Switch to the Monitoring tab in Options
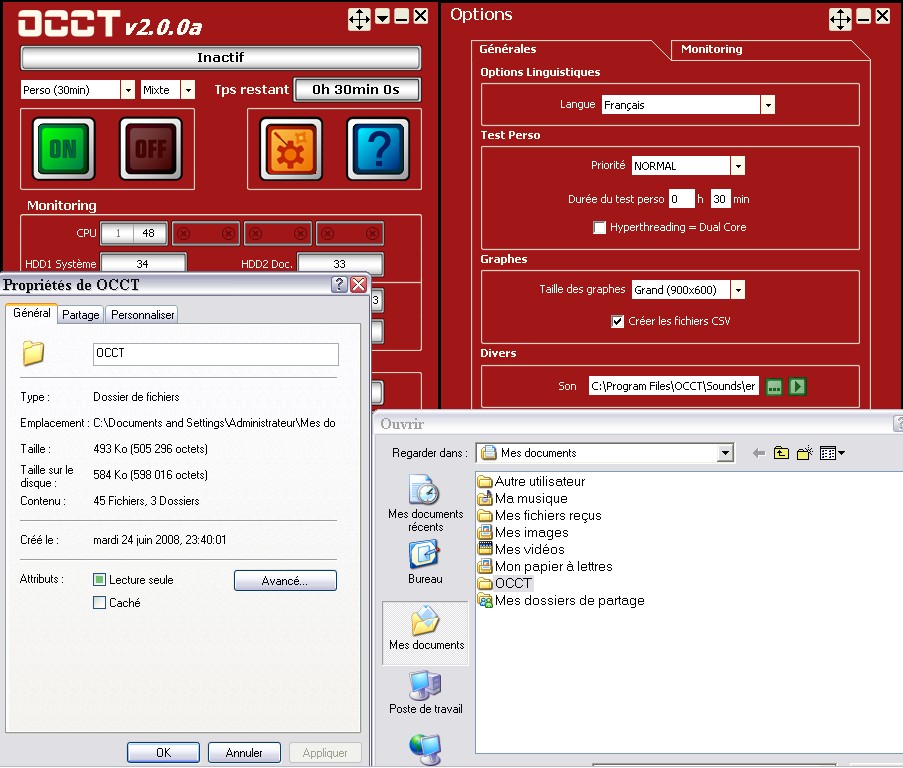903x768 pixels. point(712,49)
